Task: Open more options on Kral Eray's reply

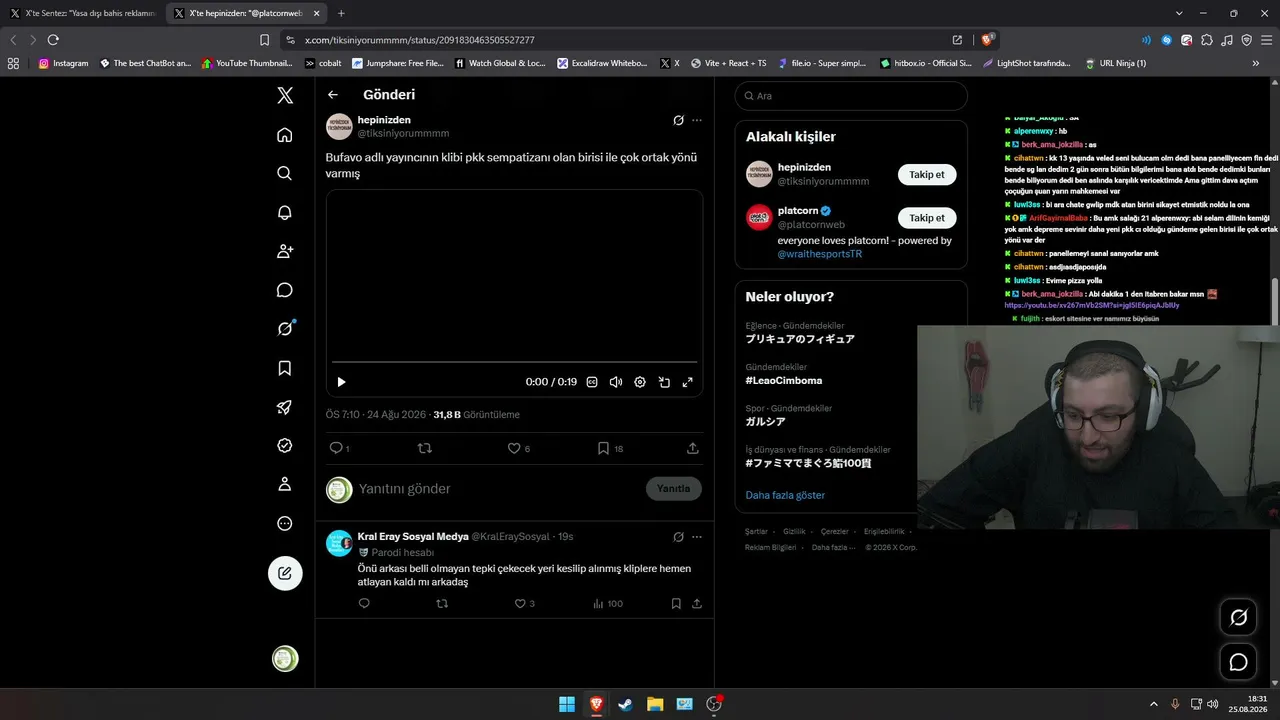Action: (697, 537)
